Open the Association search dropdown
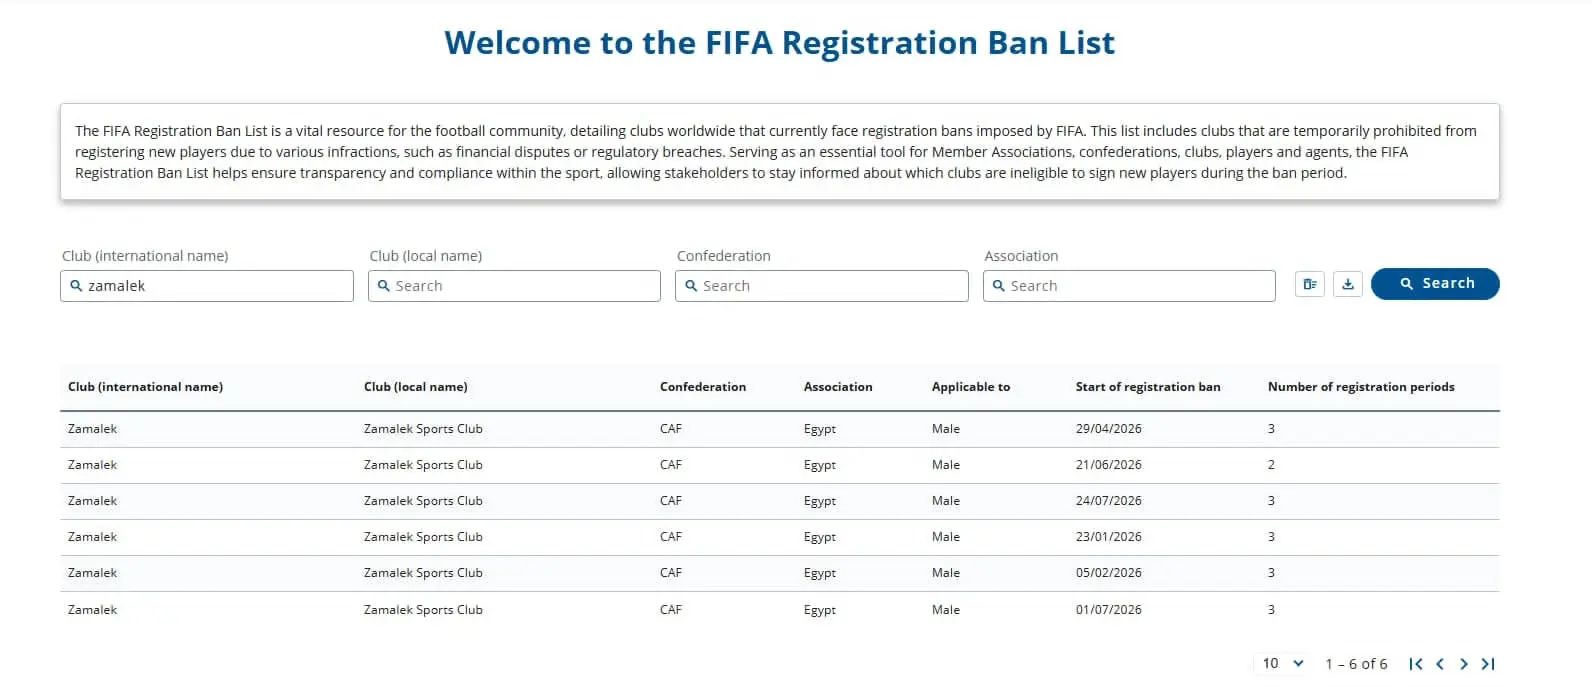The height and width of the screenshot is (687, 1592). pos(1129,286)
